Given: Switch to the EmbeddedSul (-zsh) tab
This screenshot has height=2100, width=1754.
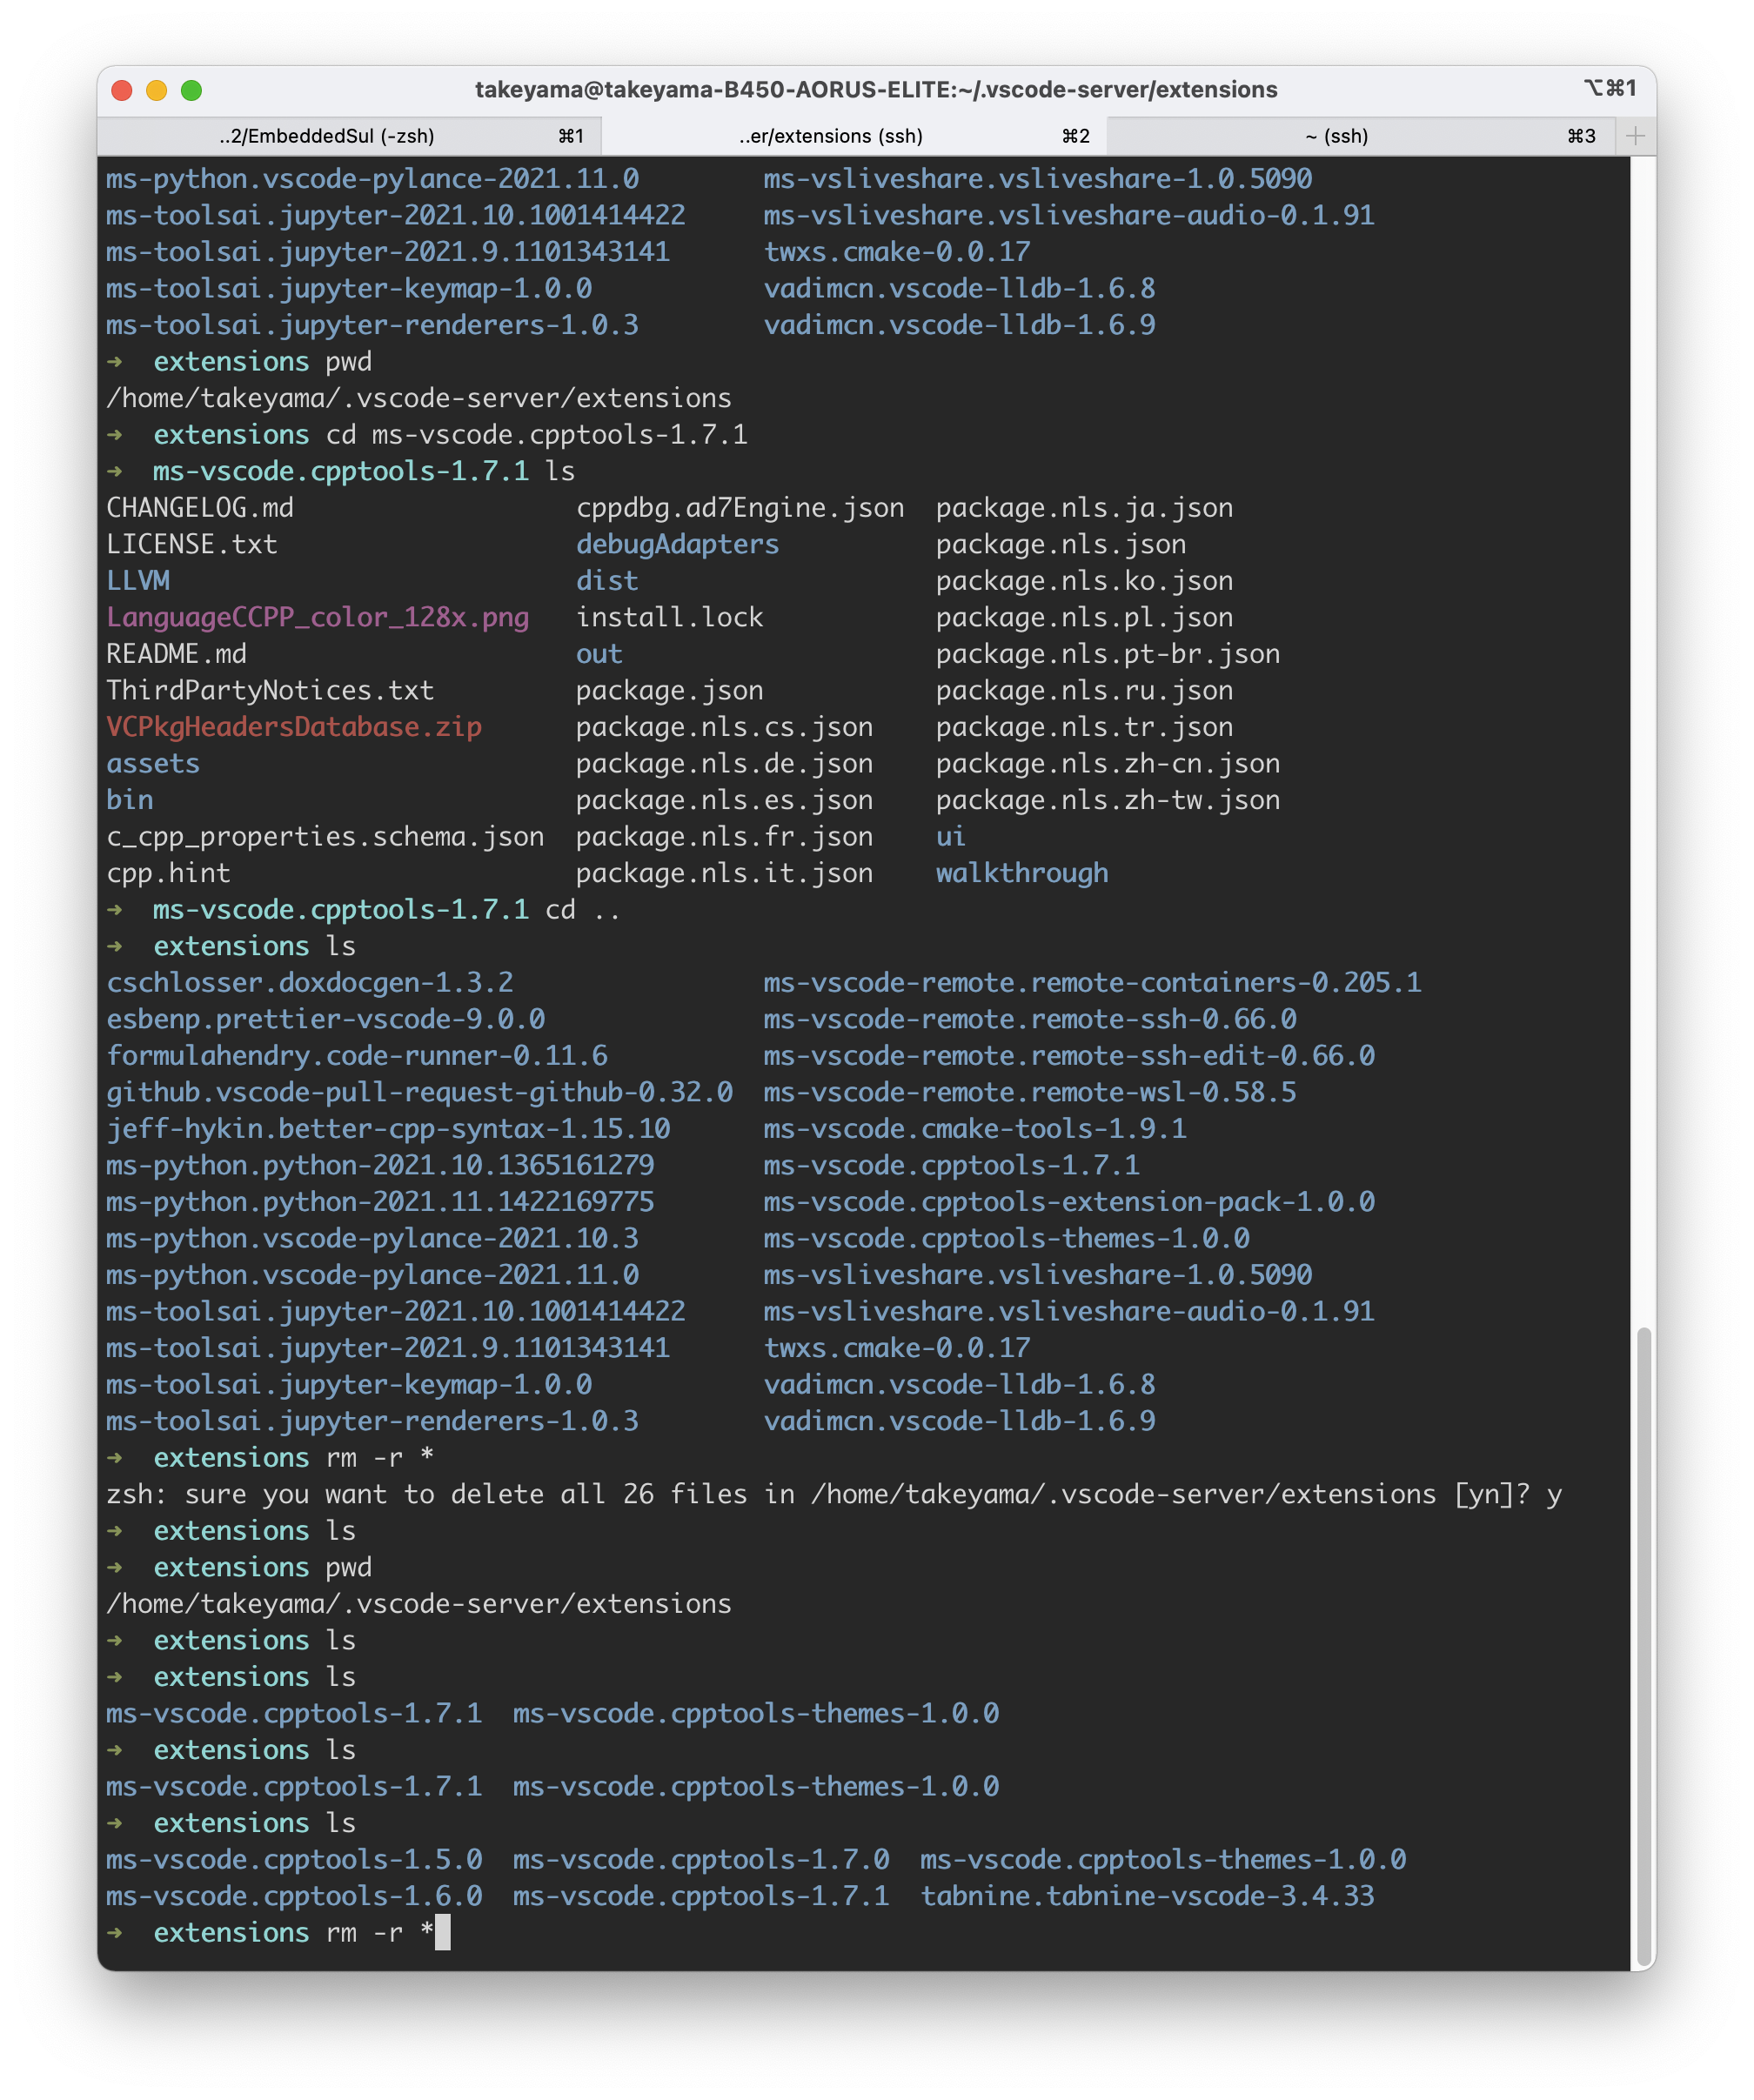Looking at the screenshot, I should 348,136.
